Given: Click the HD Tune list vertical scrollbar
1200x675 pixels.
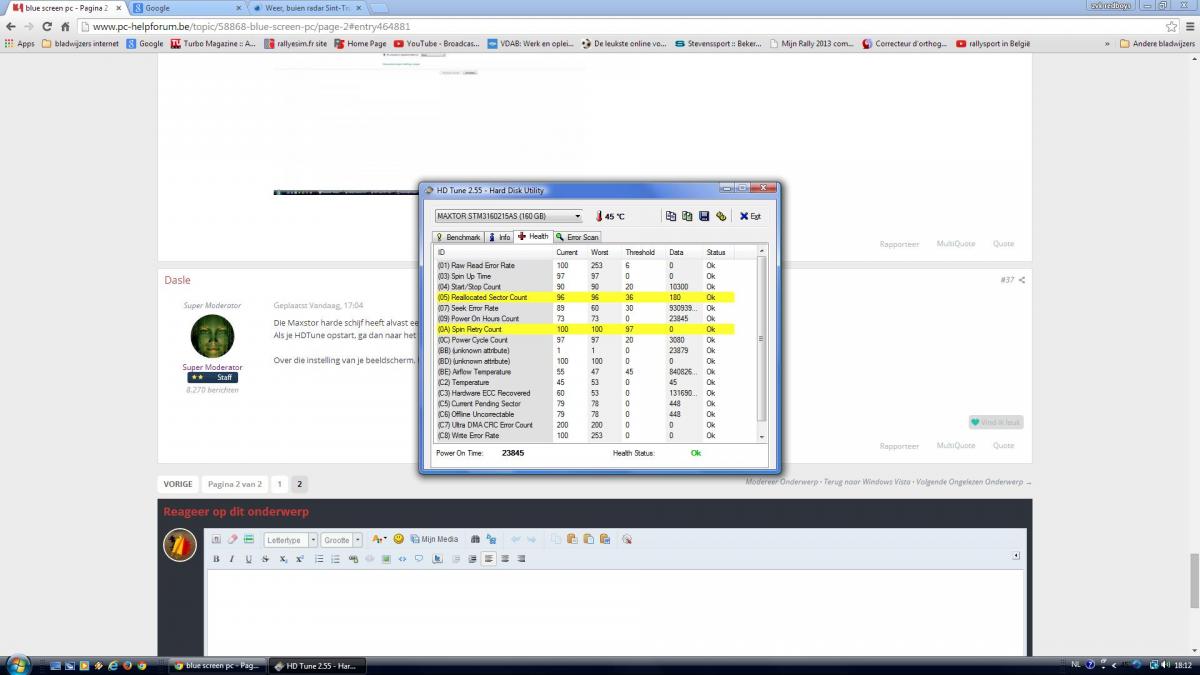Looking at the screenshot, I should tap(762, 342).
